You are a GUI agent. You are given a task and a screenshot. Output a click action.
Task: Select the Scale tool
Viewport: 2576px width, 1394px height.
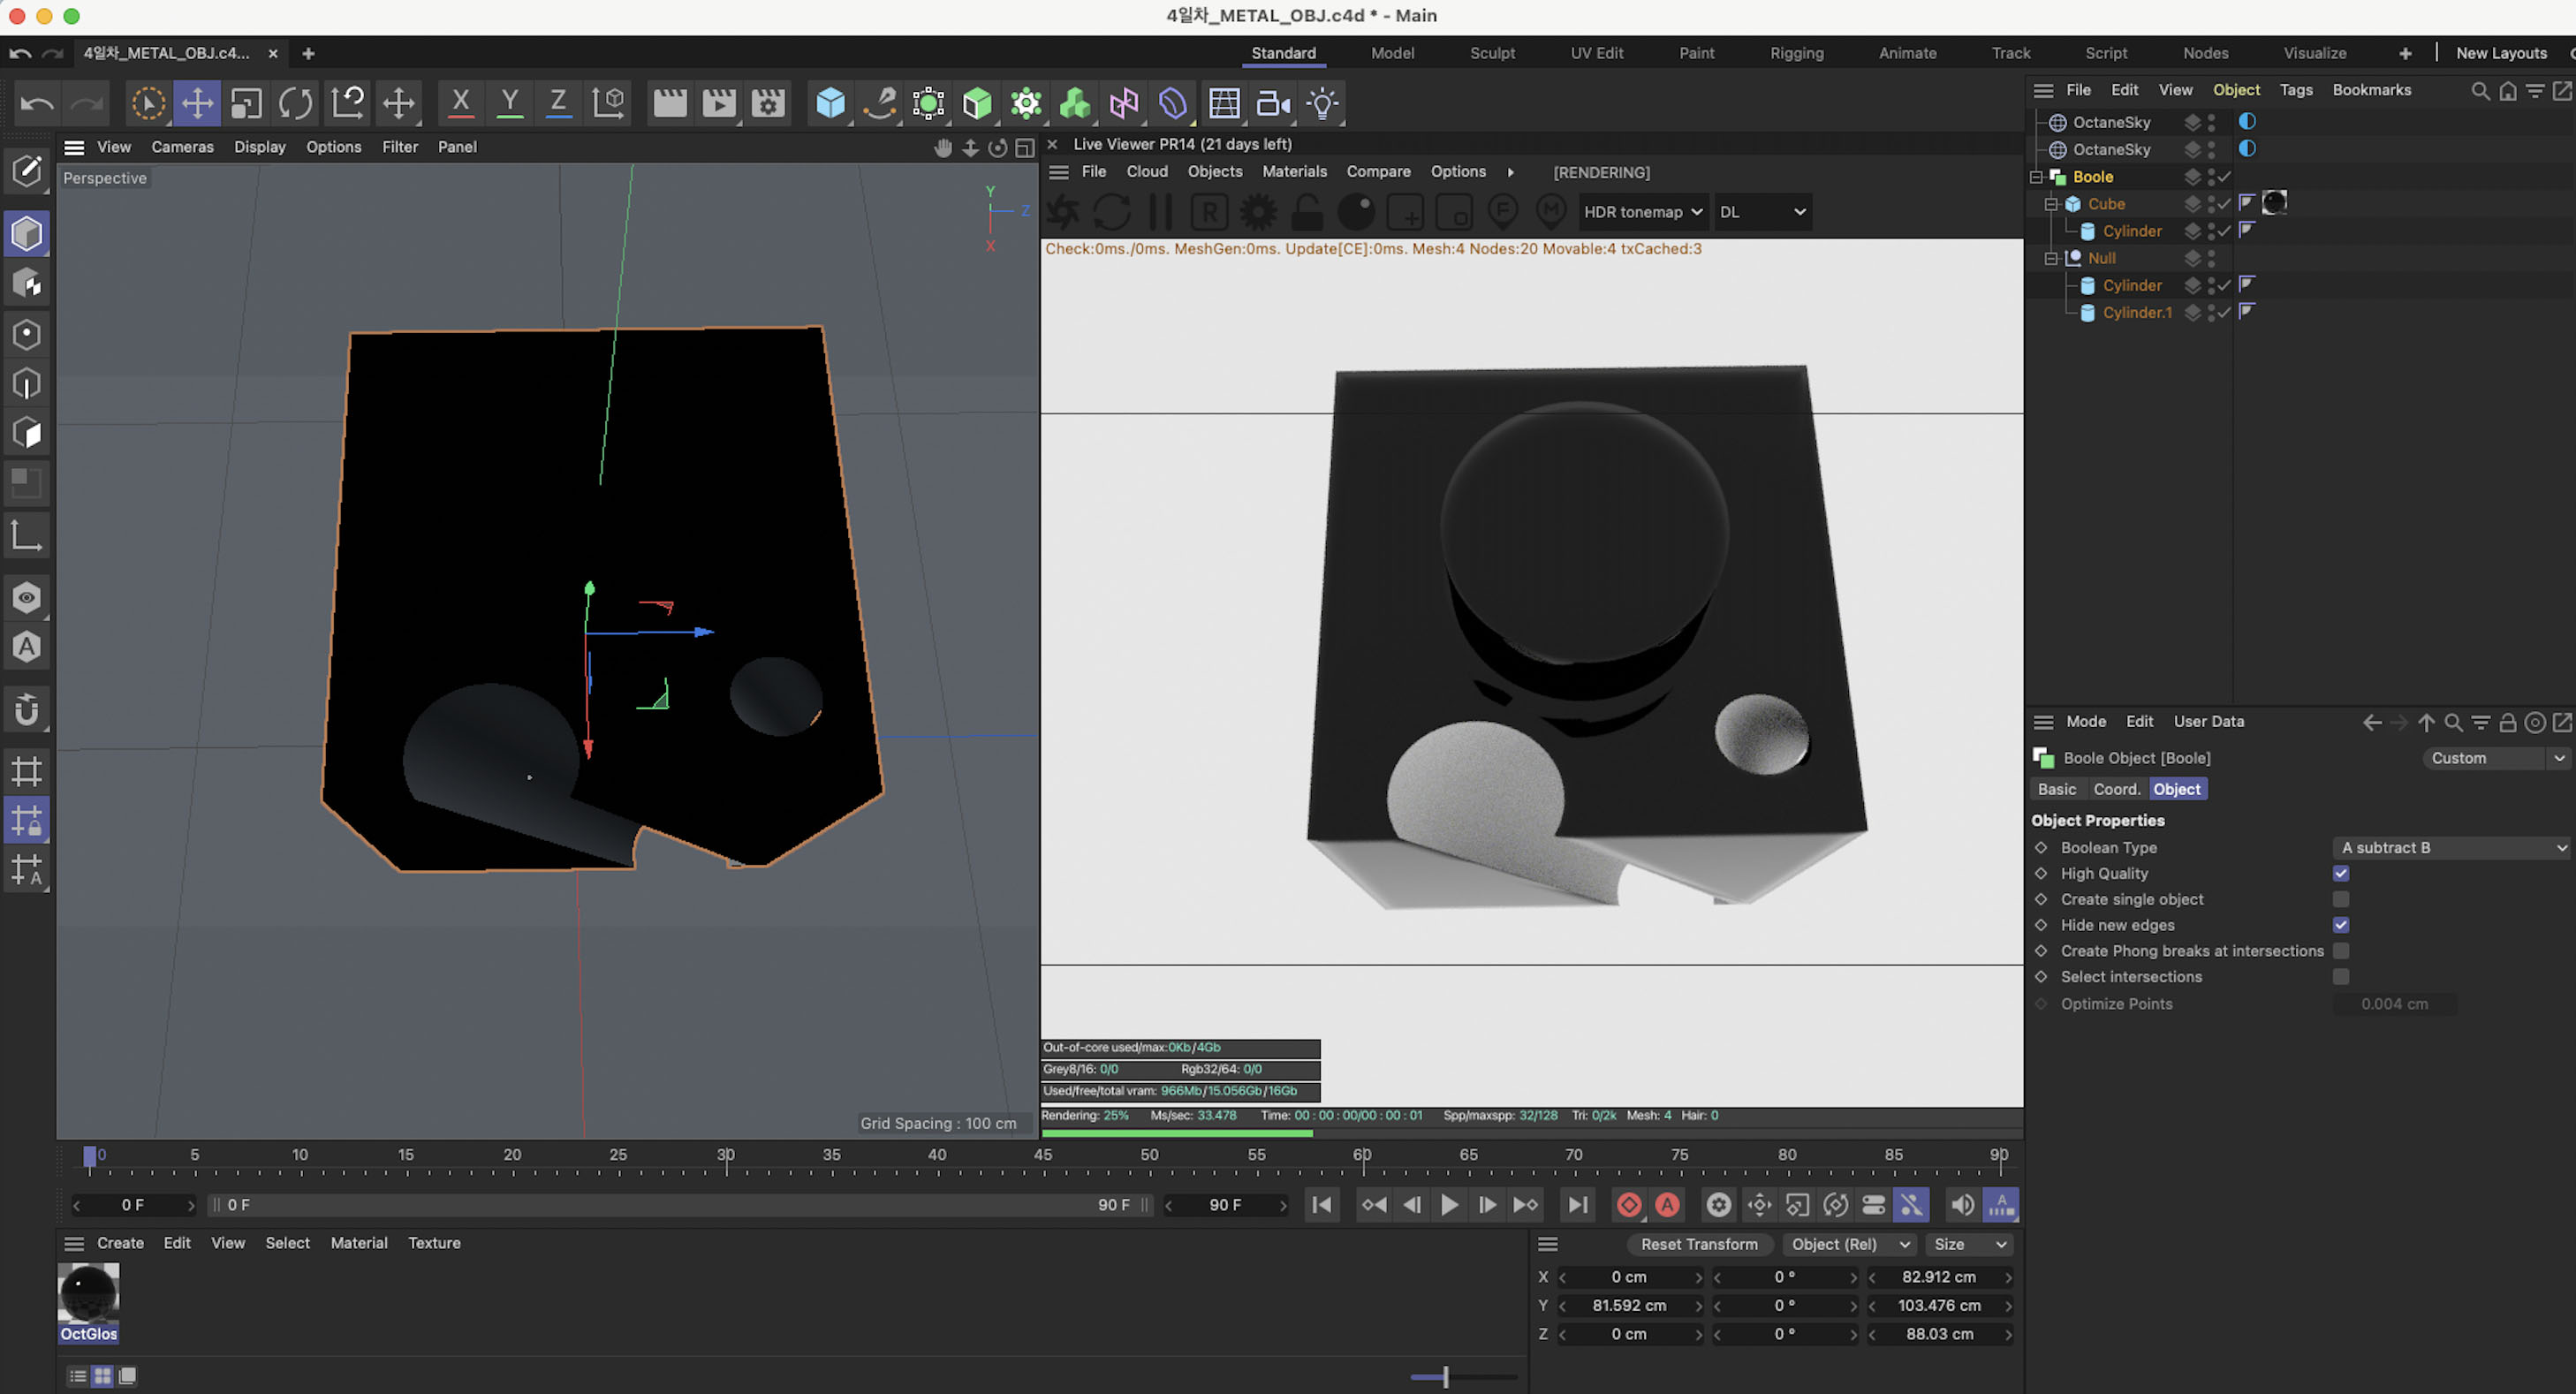[246, 103]
